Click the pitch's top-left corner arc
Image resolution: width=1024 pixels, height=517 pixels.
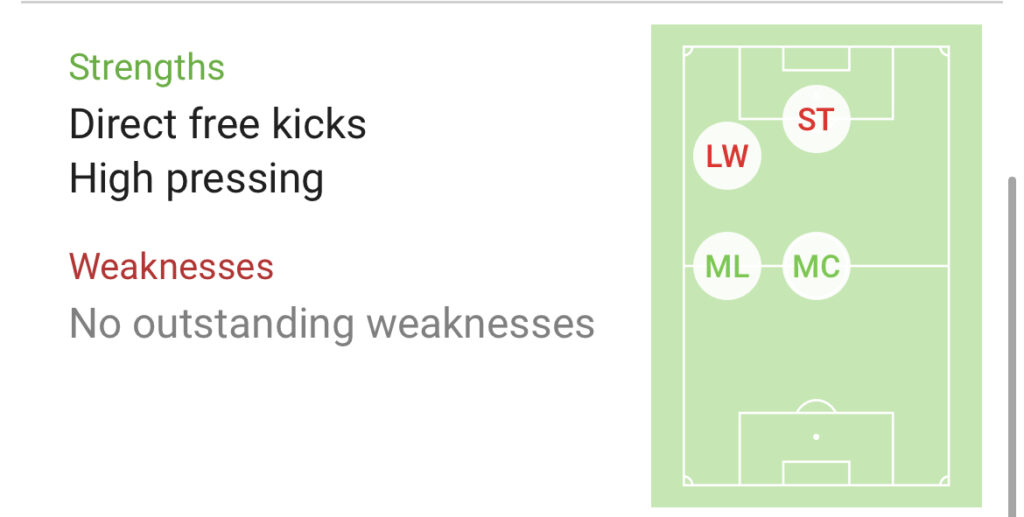(687, 50)
